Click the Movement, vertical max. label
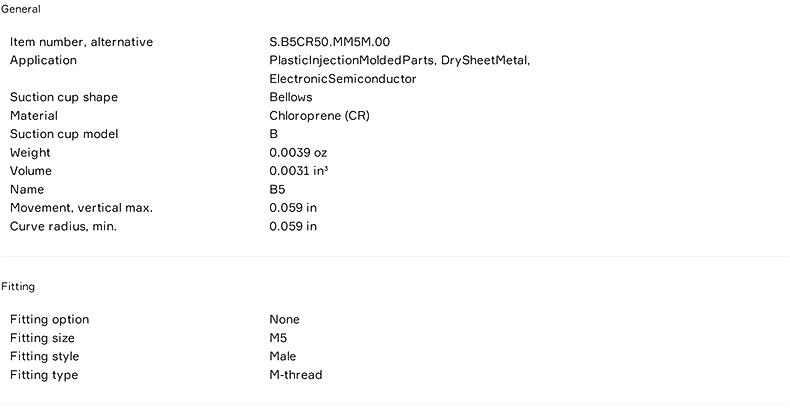 81,208
